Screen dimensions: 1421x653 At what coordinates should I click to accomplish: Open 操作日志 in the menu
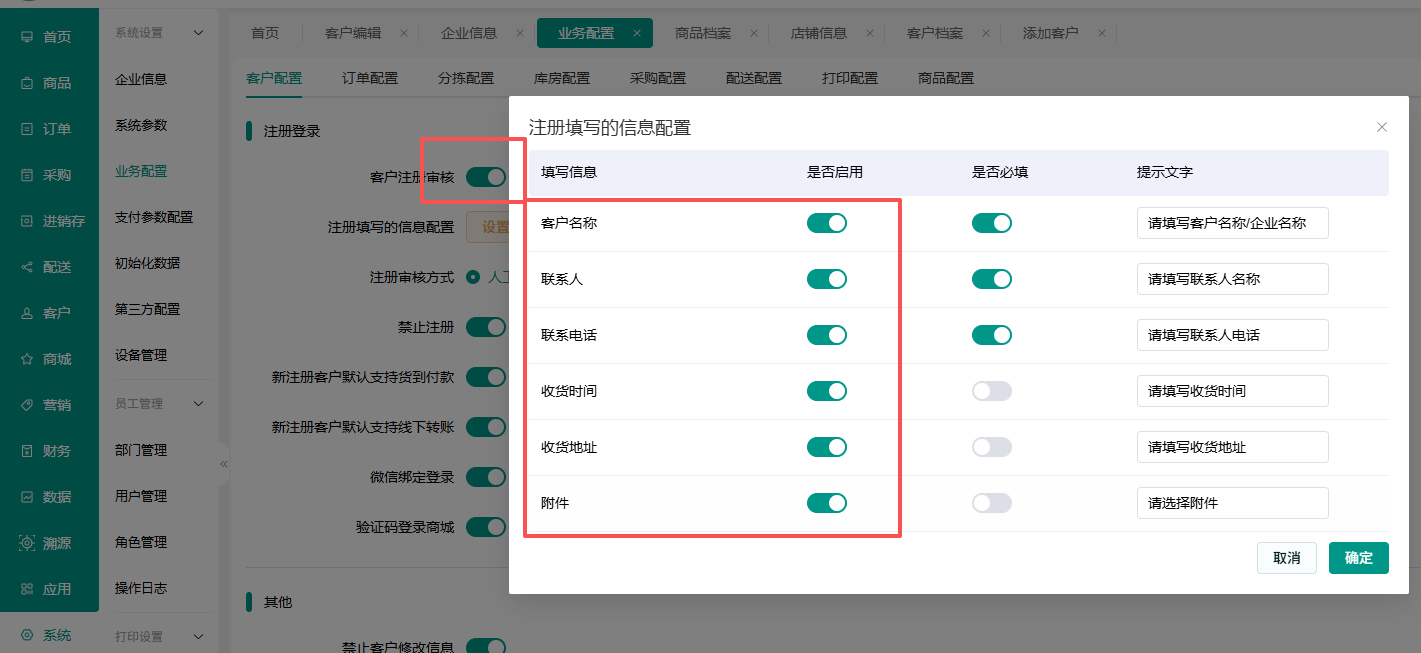141,588
